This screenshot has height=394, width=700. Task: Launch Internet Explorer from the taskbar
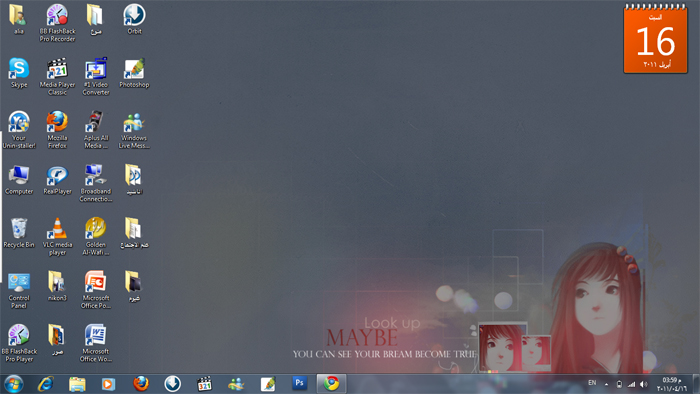pos(46,384)
